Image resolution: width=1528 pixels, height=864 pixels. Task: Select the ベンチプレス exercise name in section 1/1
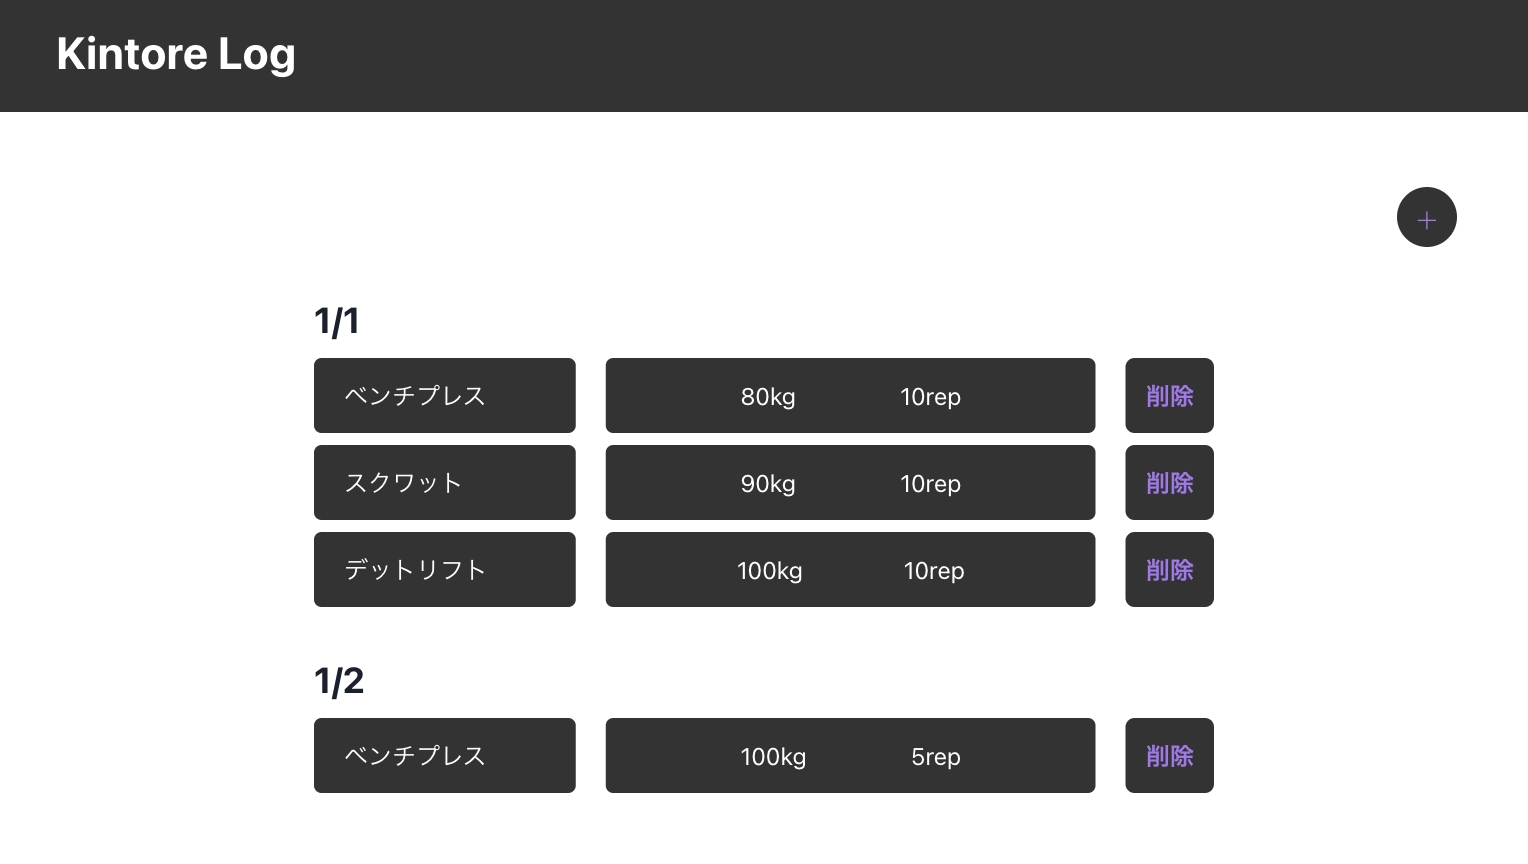pos(444,396)
